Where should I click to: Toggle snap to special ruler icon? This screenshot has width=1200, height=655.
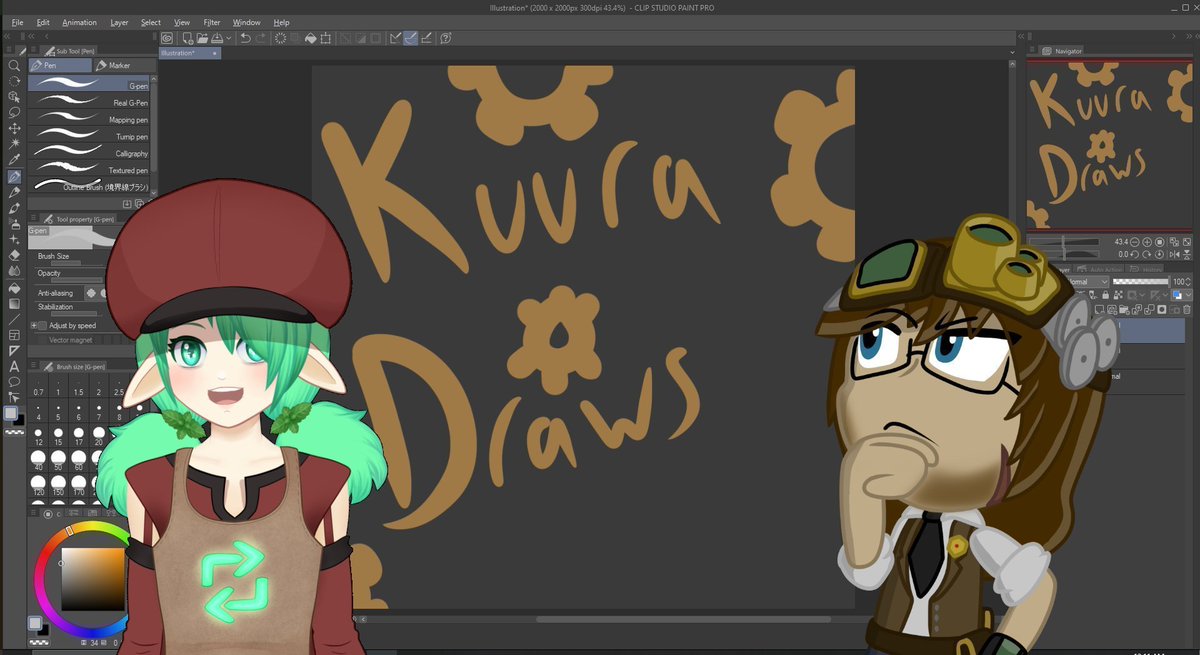coord(411,38)
